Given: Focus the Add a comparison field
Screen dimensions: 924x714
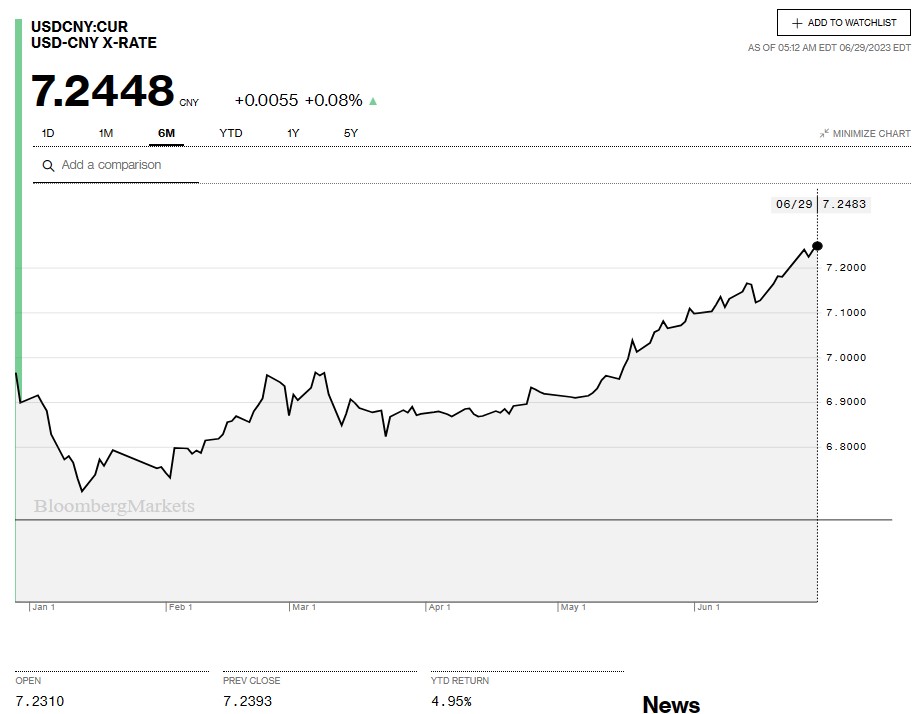Looking at the screenshot, I should coord(125,165).
